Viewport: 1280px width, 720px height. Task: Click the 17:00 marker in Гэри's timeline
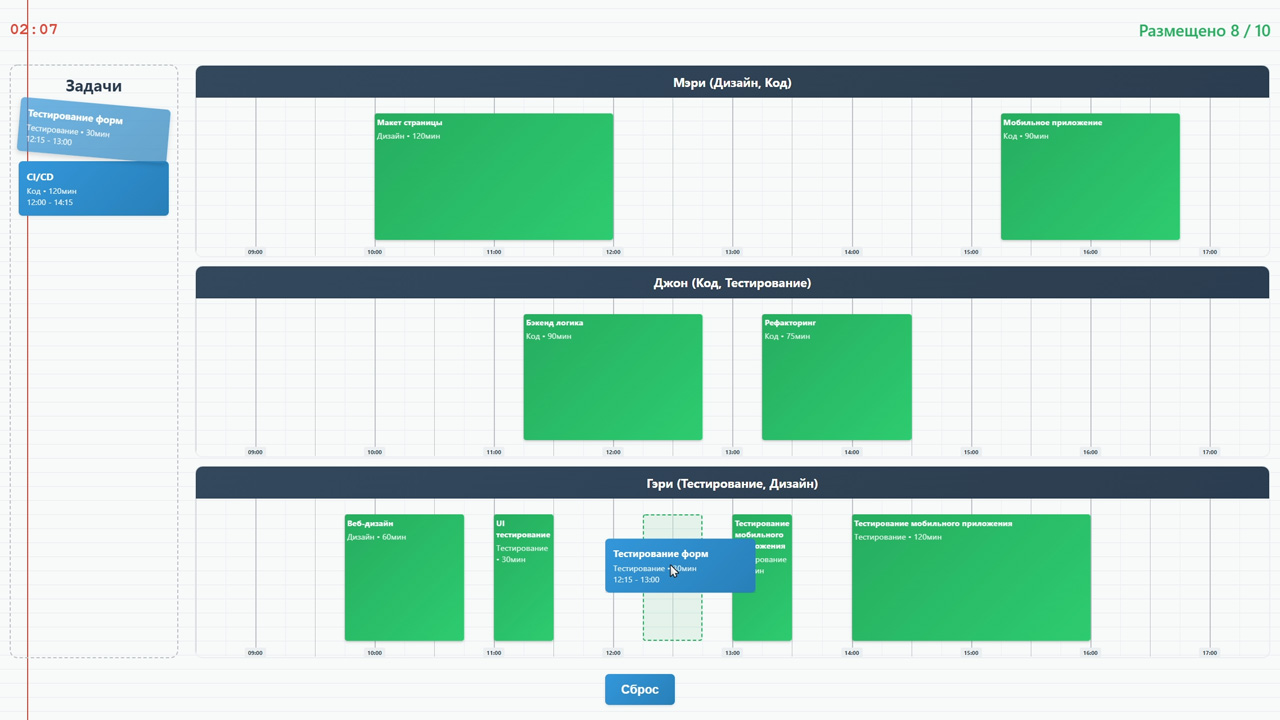[1209, 653]
